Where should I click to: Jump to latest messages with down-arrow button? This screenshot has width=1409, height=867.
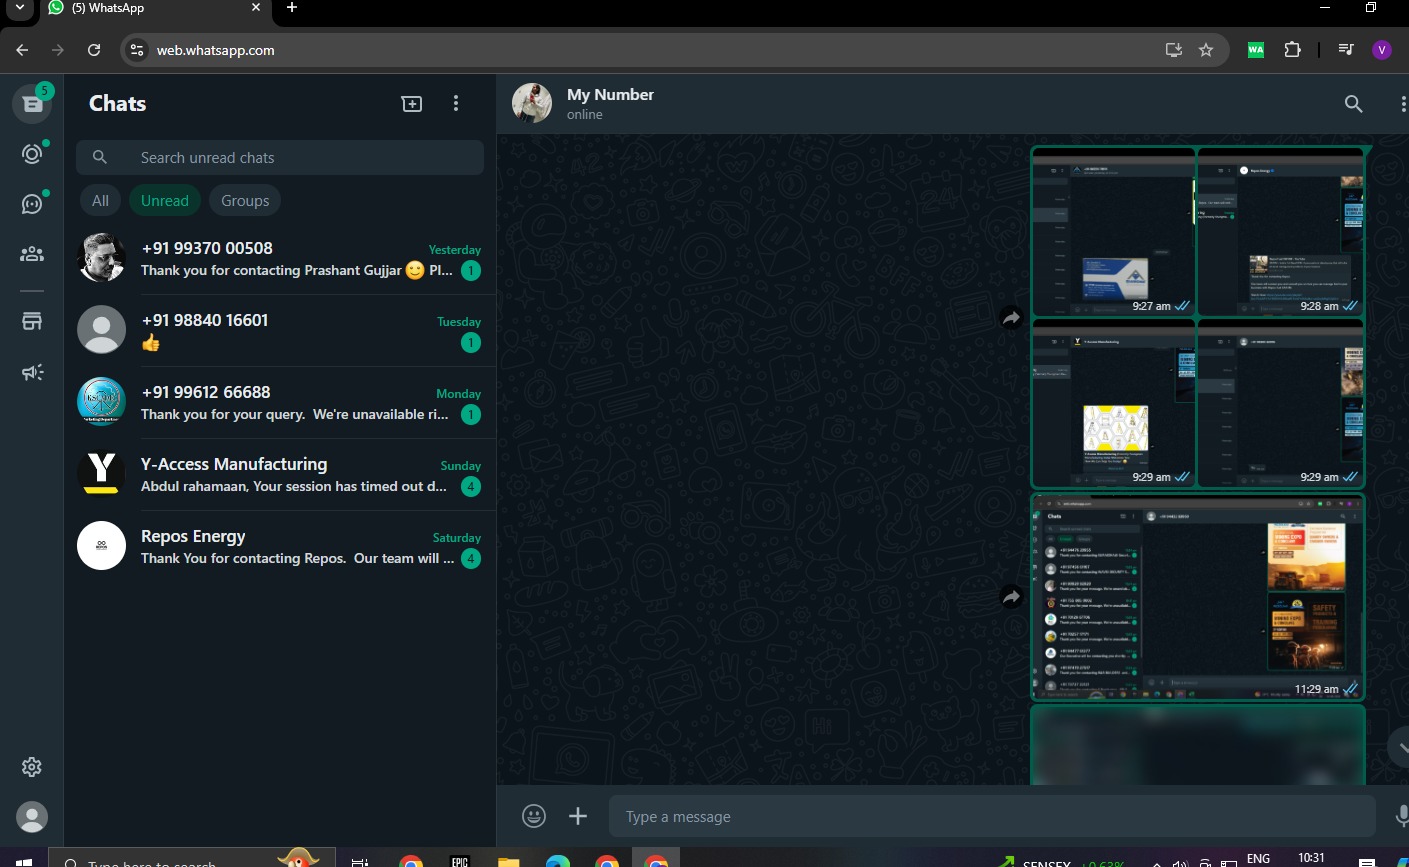(x=1401, y=747)
